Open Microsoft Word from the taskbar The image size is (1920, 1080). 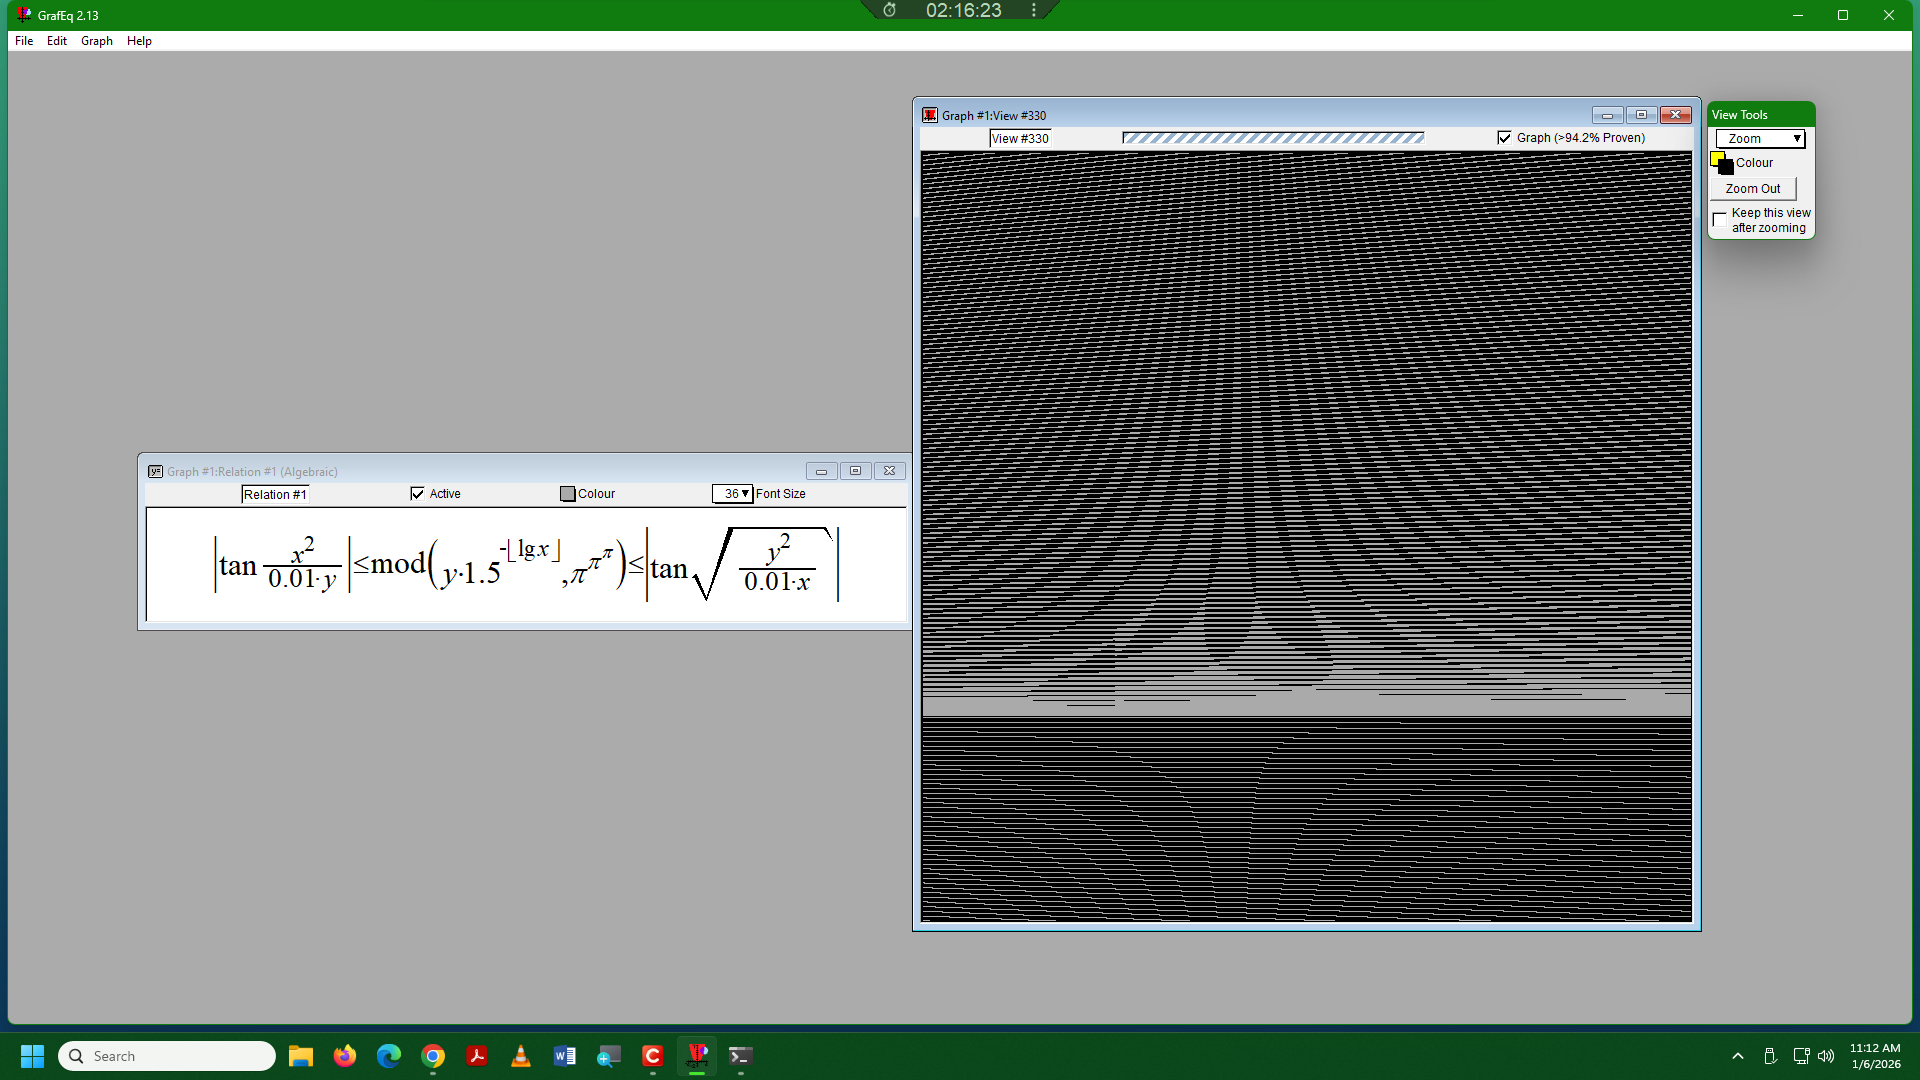click(564, 1056)
